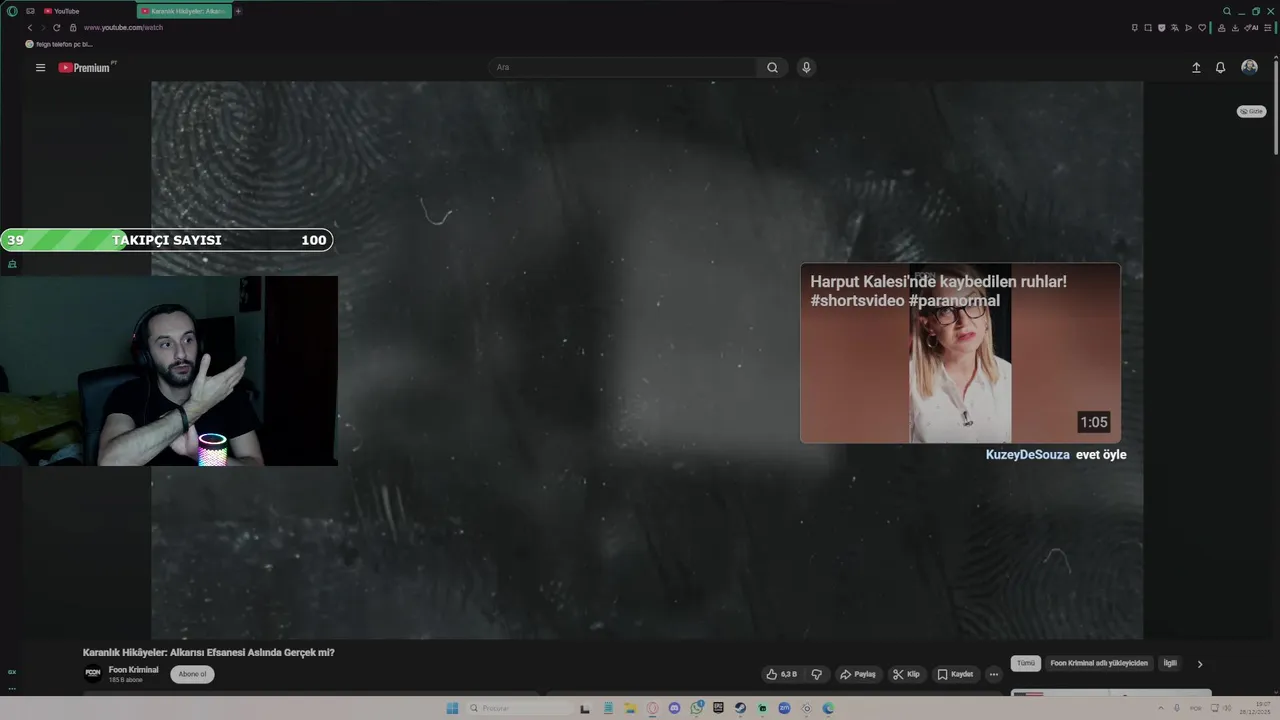Start voice search with microphone icon
The height and width of the screenshot is (720, 1280).
806,67
